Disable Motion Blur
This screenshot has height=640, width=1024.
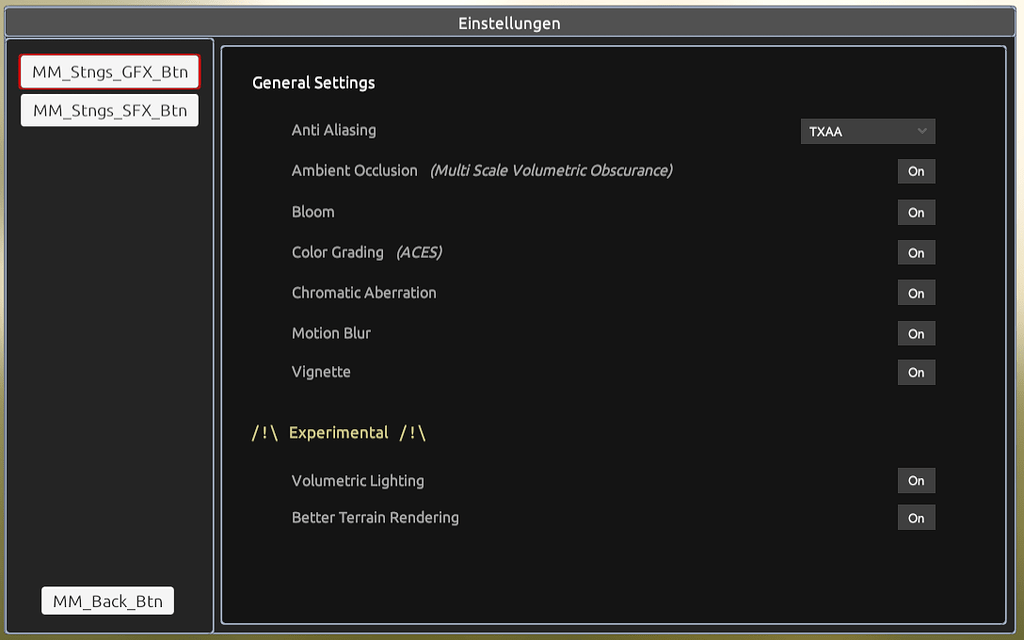click(915, 333)
